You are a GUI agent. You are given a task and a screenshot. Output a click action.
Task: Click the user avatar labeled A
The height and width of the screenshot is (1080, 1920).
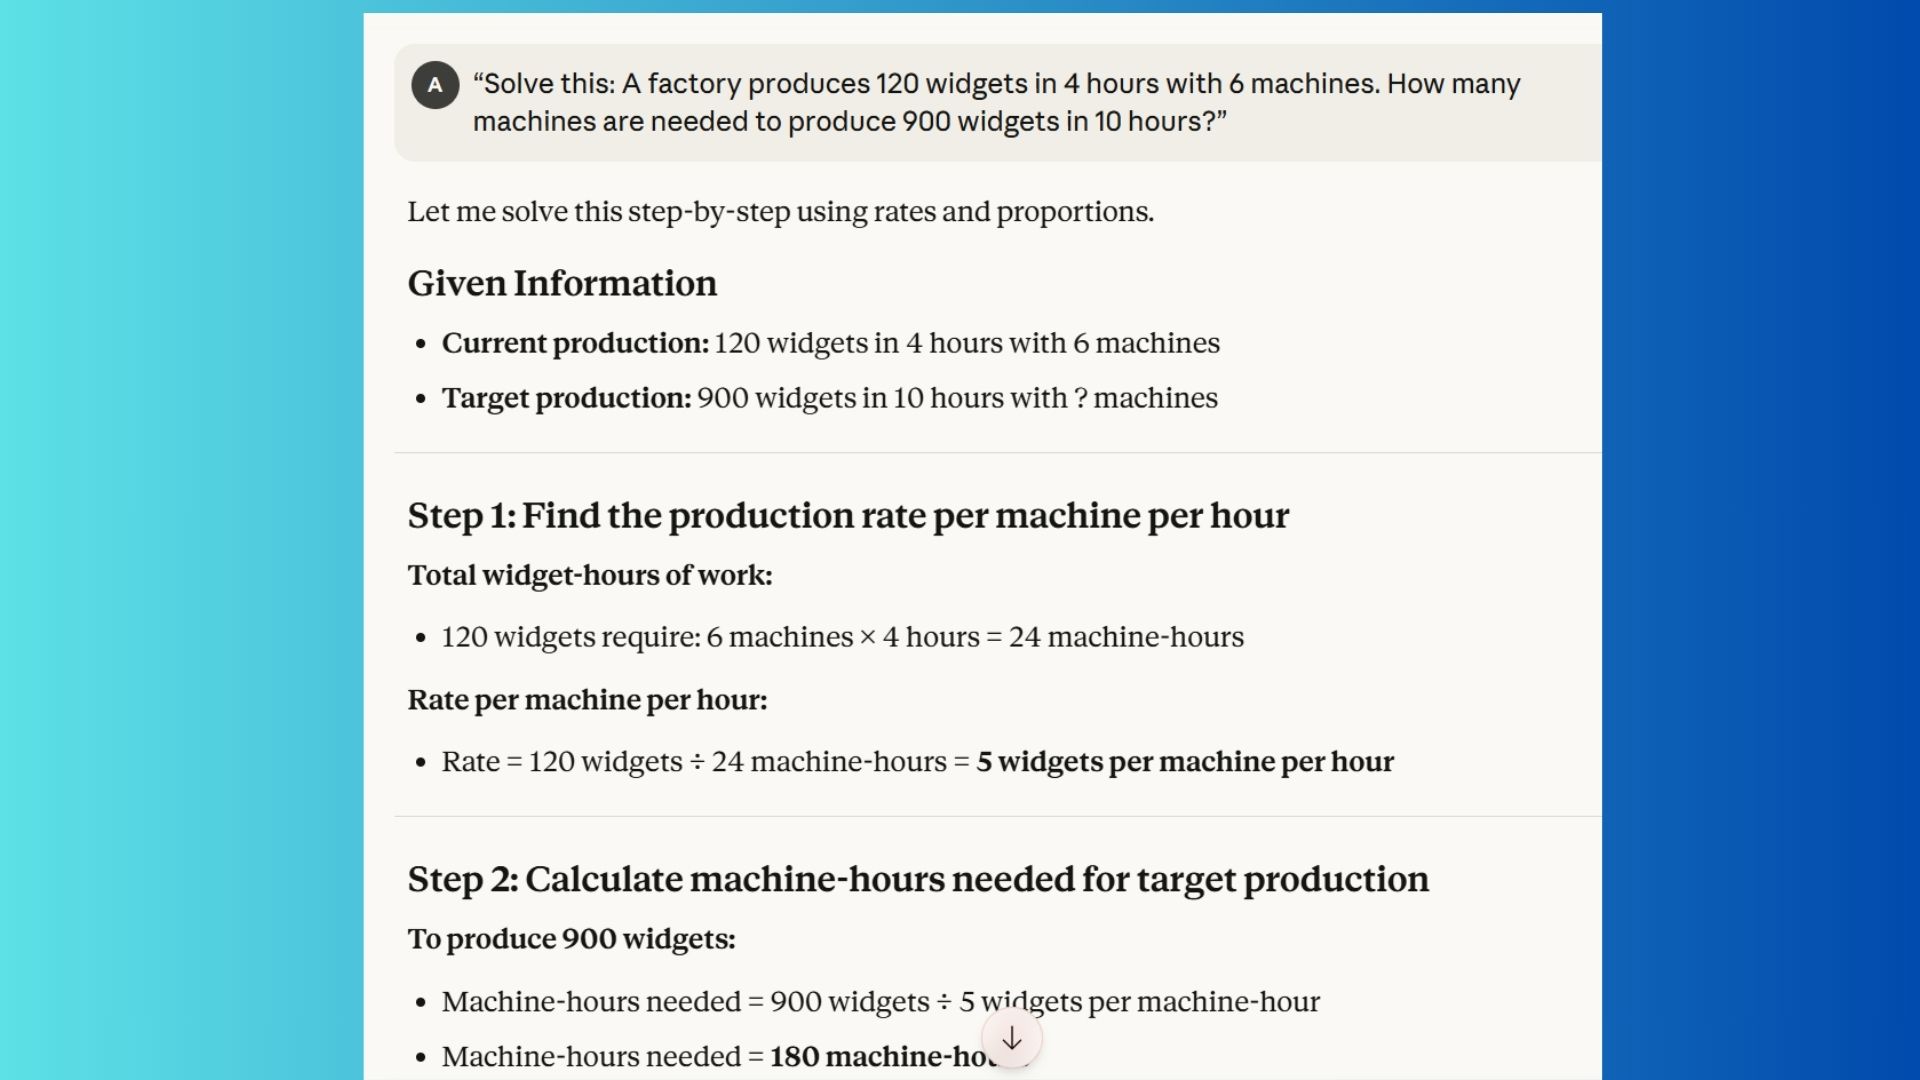coord(435,85)
